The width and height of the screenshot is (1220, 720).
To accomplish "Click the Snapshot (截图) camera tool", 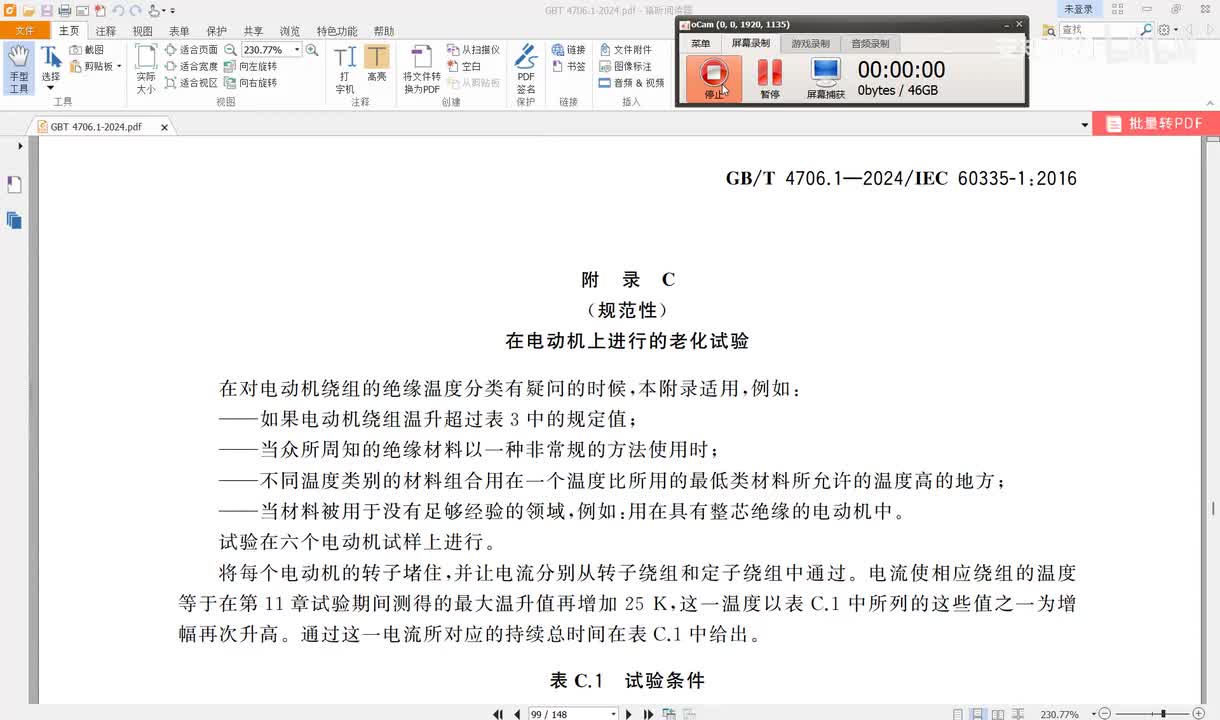I will point(86,49).
